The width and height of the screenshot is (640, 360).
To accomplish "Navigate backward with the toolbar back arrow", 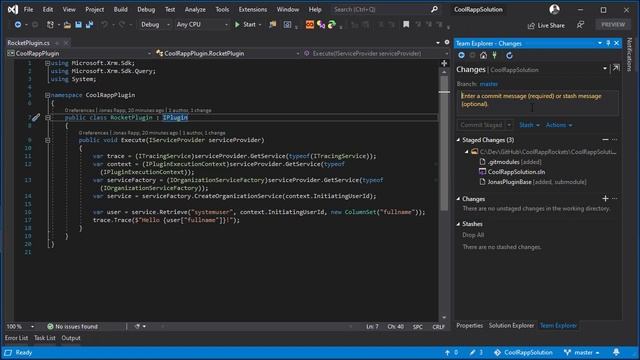I will (18, 25).
